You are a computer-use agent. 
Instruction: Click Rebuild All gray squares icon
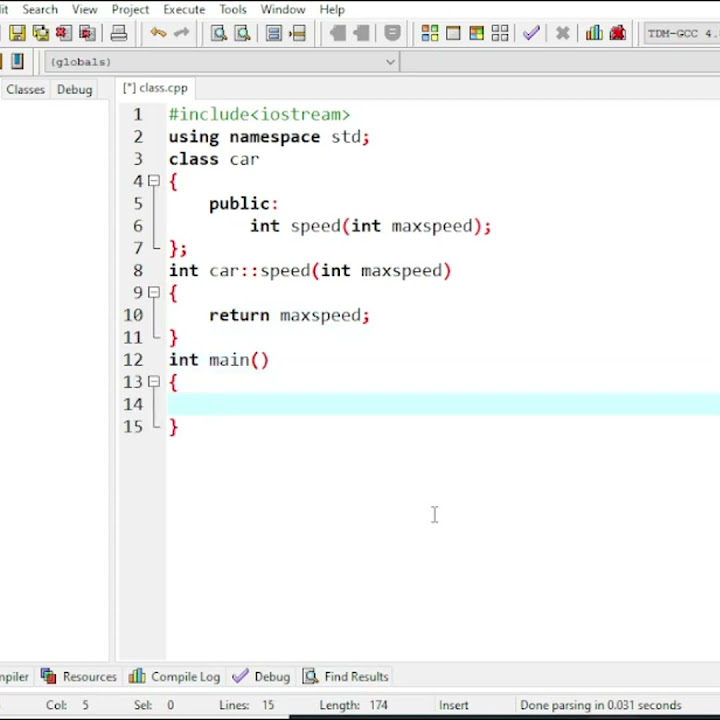(500, 33)
